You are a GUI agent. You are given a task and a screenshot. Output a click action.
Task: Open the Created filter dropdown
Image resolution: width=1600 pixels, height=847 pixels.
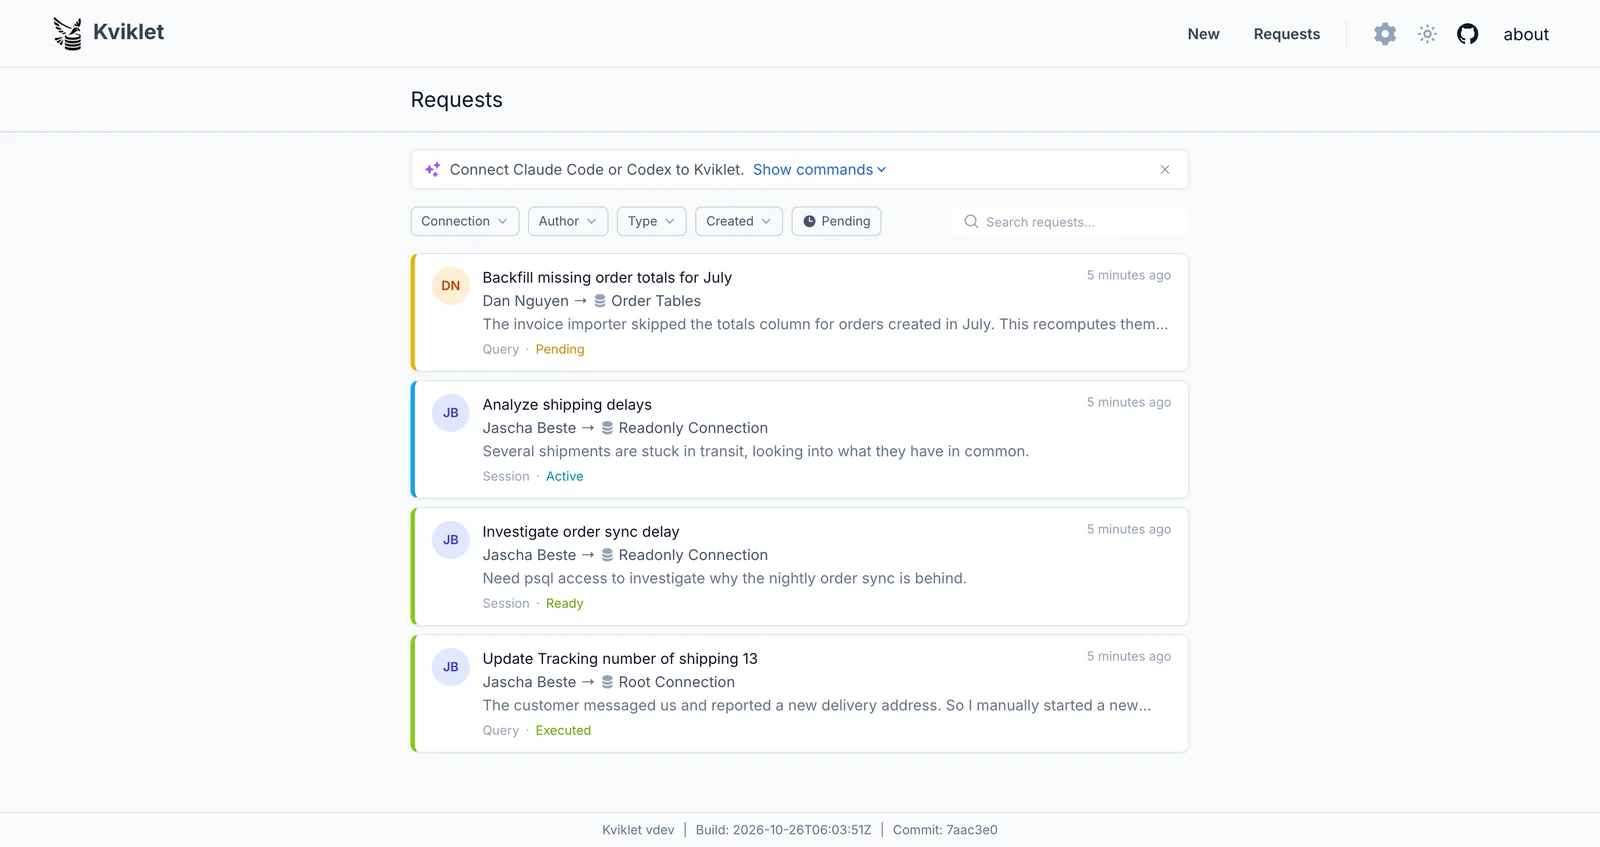739,222
